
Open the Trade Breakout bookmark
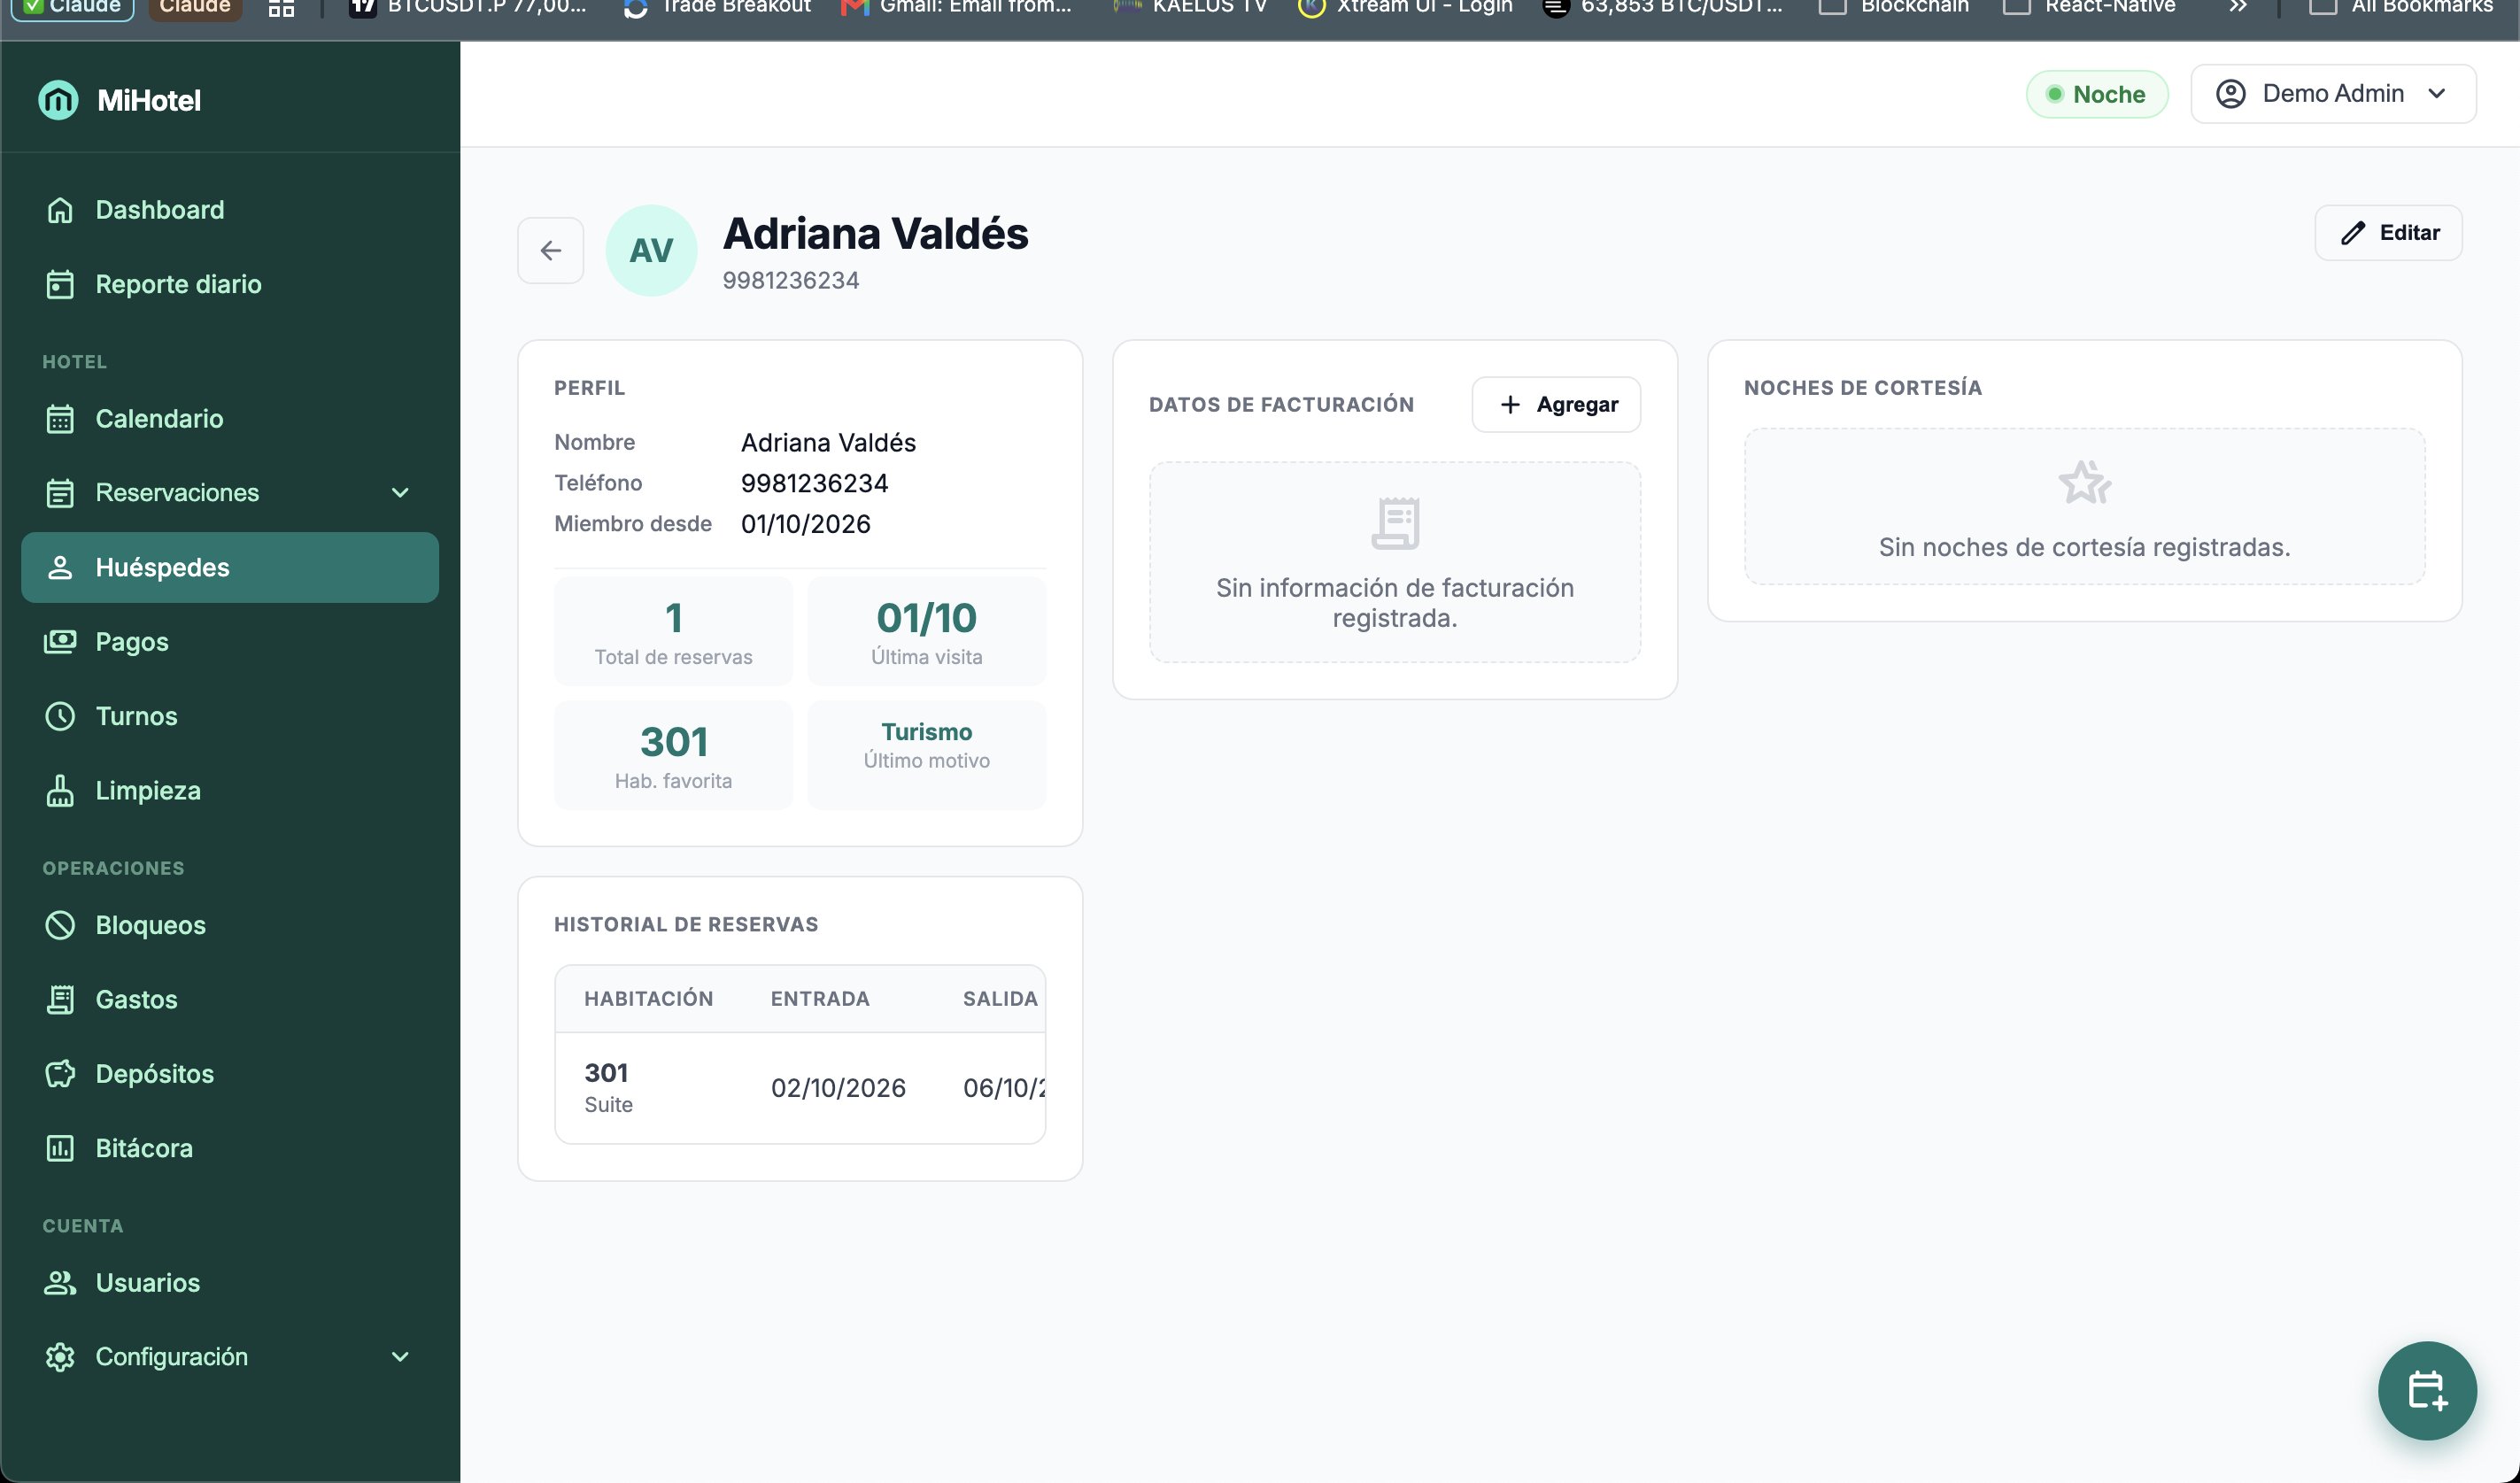[x=717, y=7]
